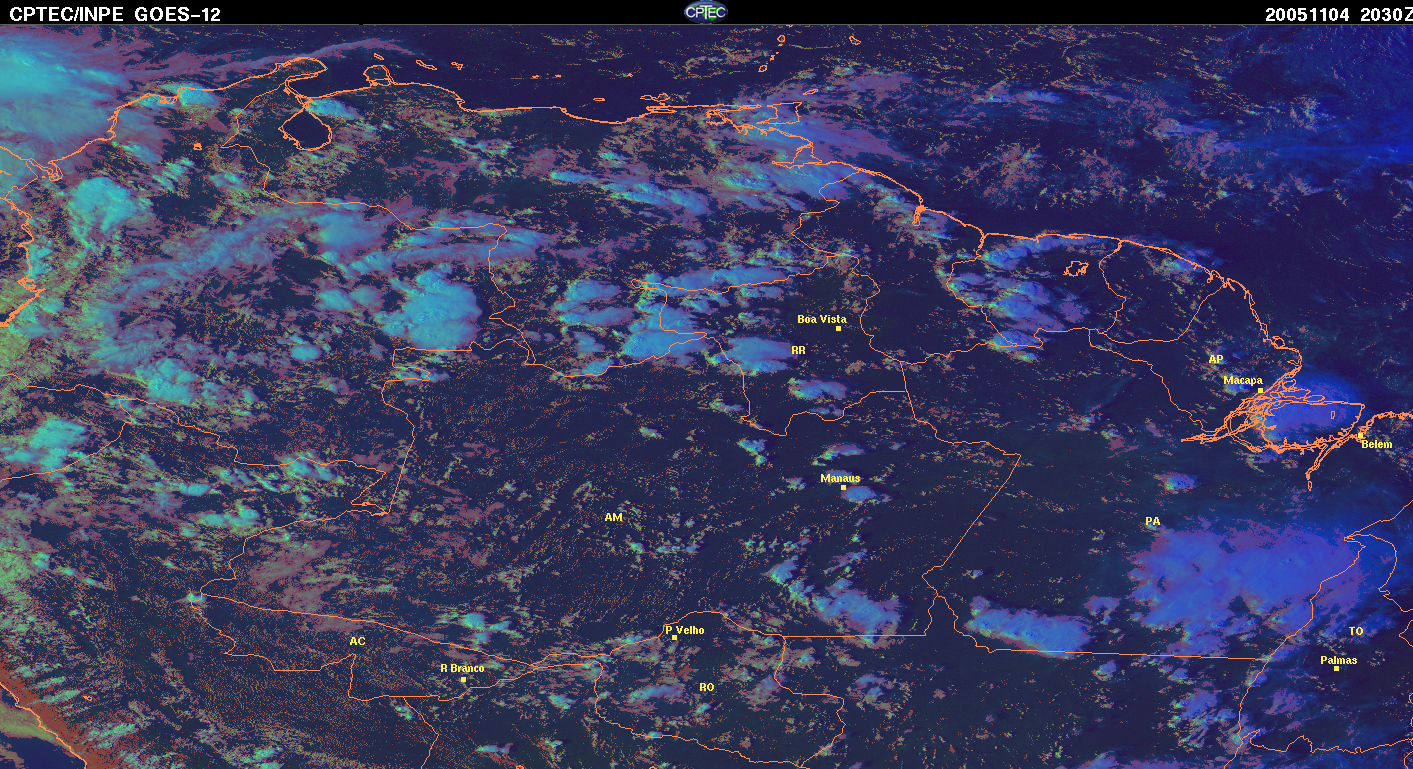Screen dimensions: 1413x769
Task: Click the AP state label
Action: (1215, 359)
